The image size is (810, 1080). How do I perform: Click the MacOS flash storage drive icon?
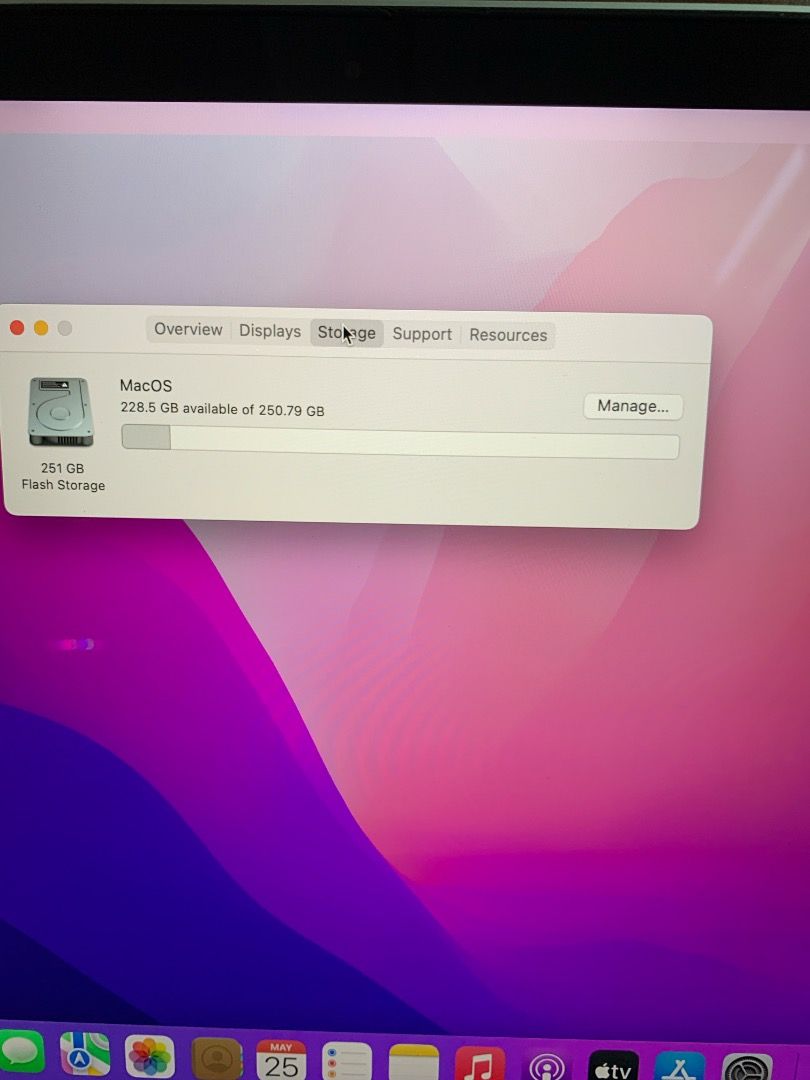pyautogui.click(x=60, y=411)
